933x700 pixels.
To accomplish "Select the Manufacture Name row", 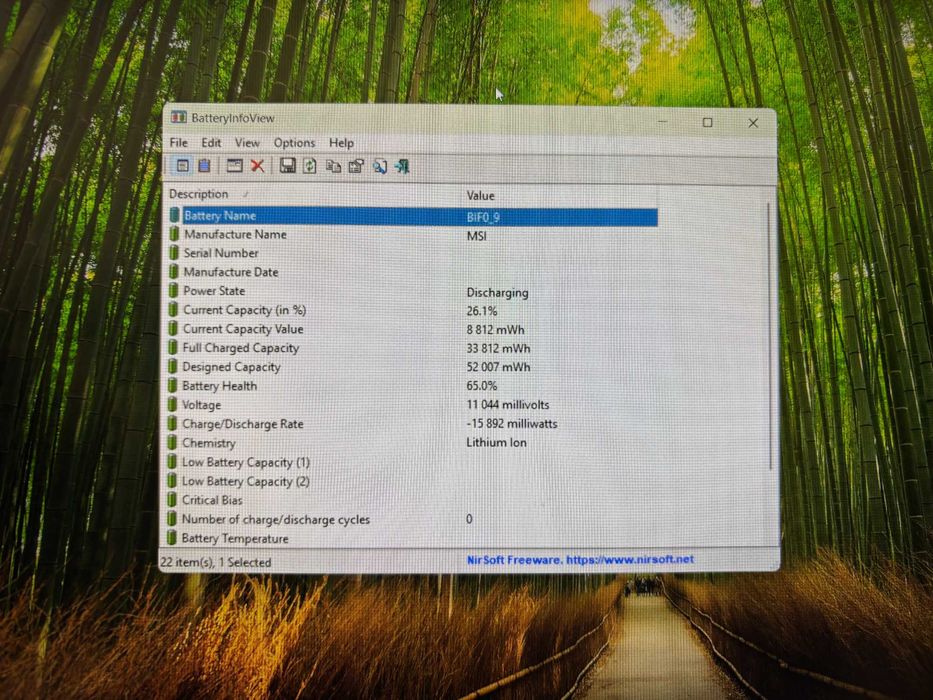I will [413, 235].
